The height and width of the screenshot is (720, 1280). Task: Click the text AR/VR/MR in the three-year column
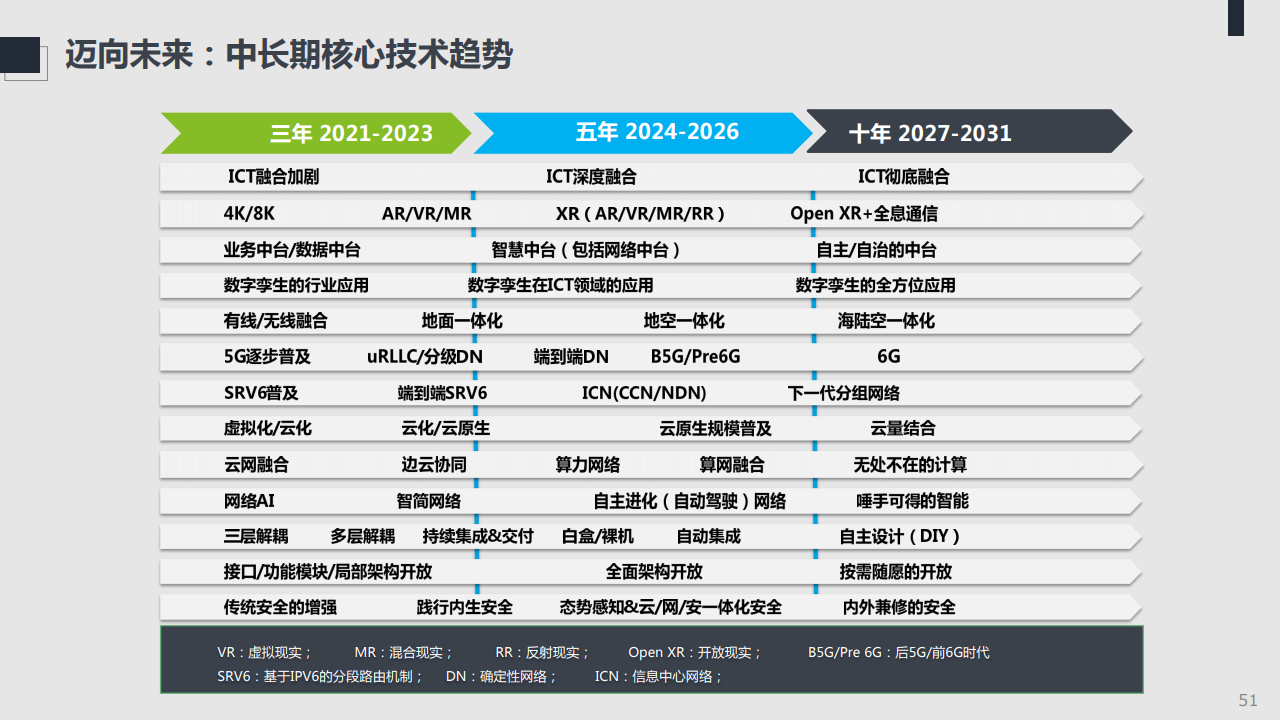pos(427,213)
